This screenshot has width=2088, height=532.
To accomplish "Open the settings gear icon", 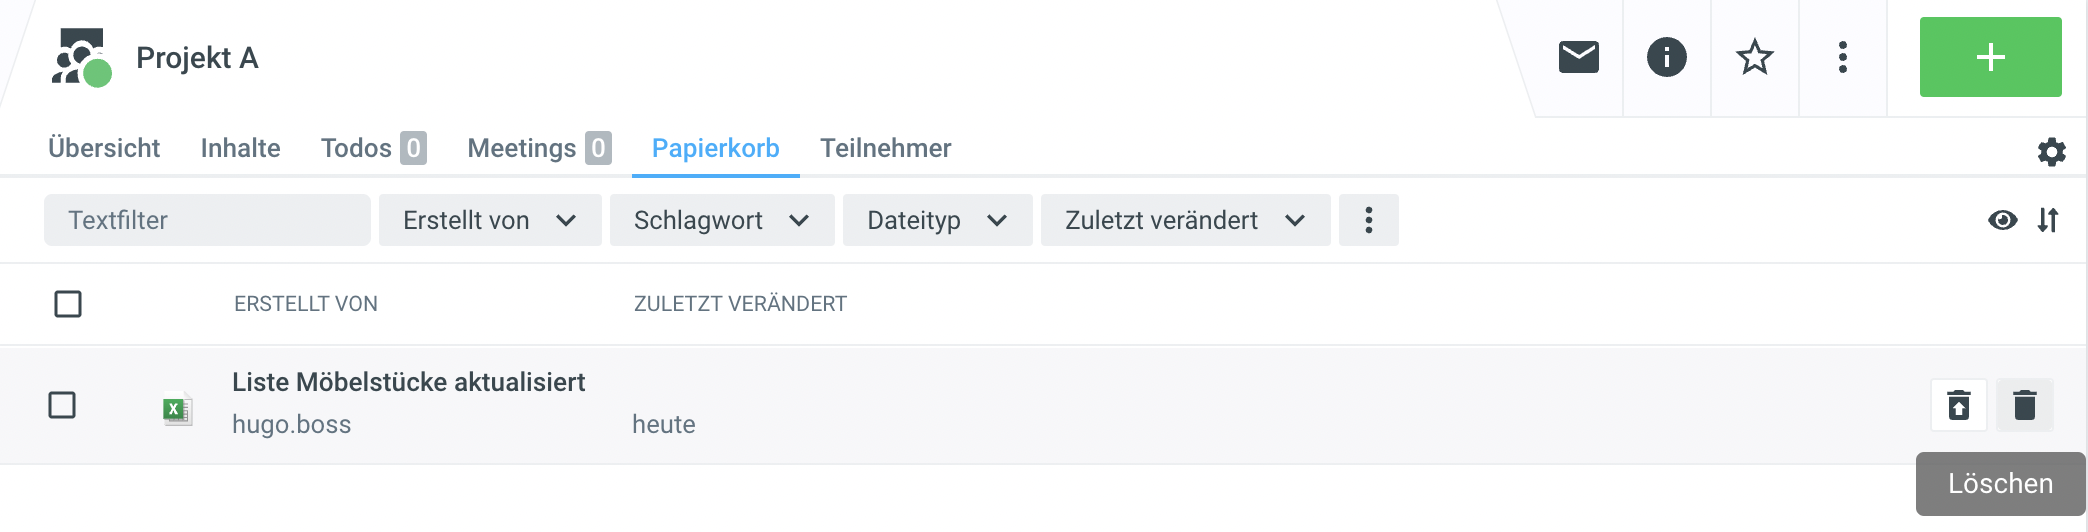I will point(2051,152).
